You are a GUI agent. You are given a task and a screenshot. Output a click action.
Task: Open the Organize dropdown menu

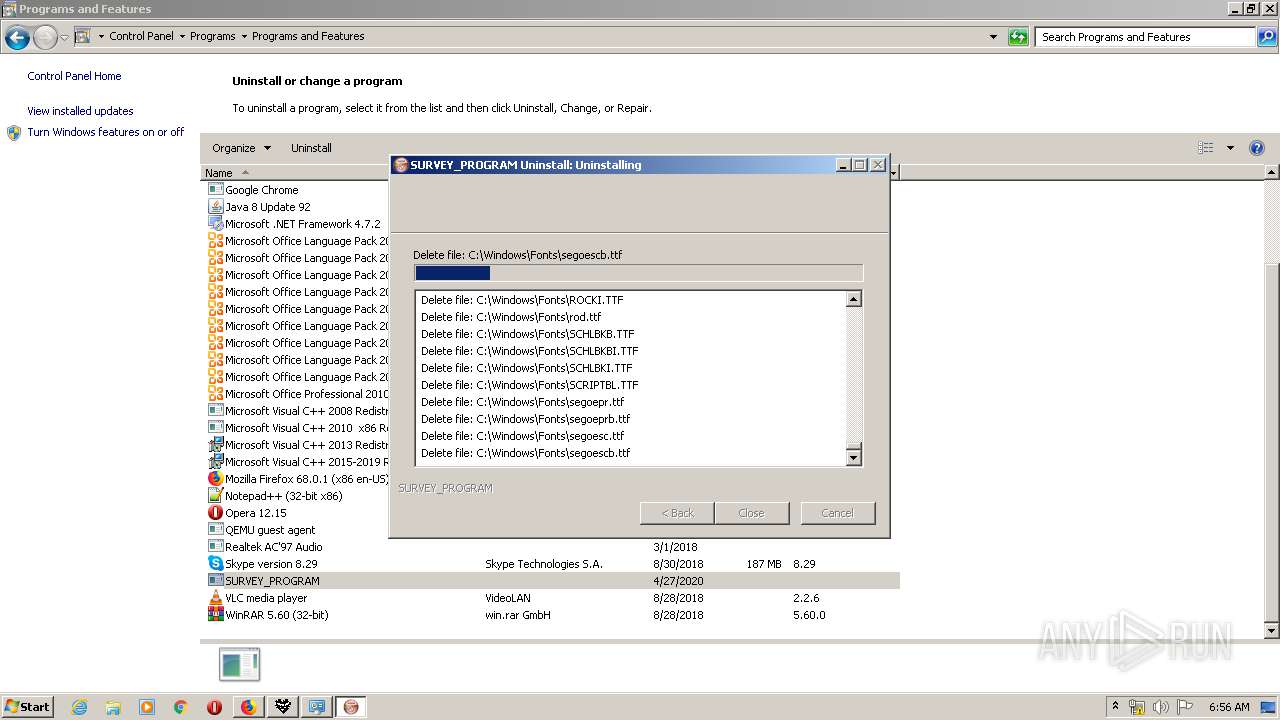[x=241, y=148]
